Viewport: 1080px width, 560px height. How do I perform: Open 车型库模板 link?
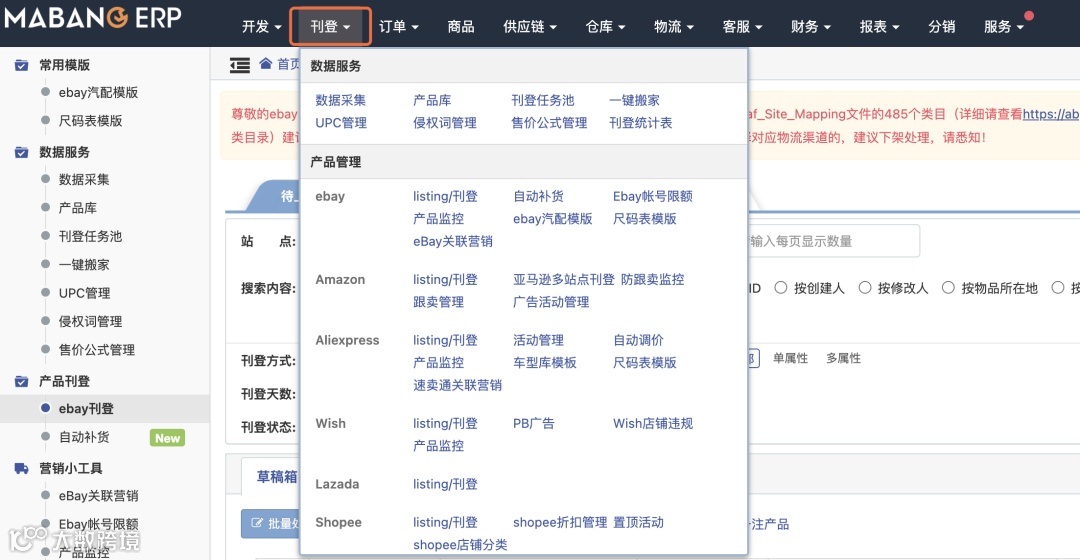(x=545, y=363)
